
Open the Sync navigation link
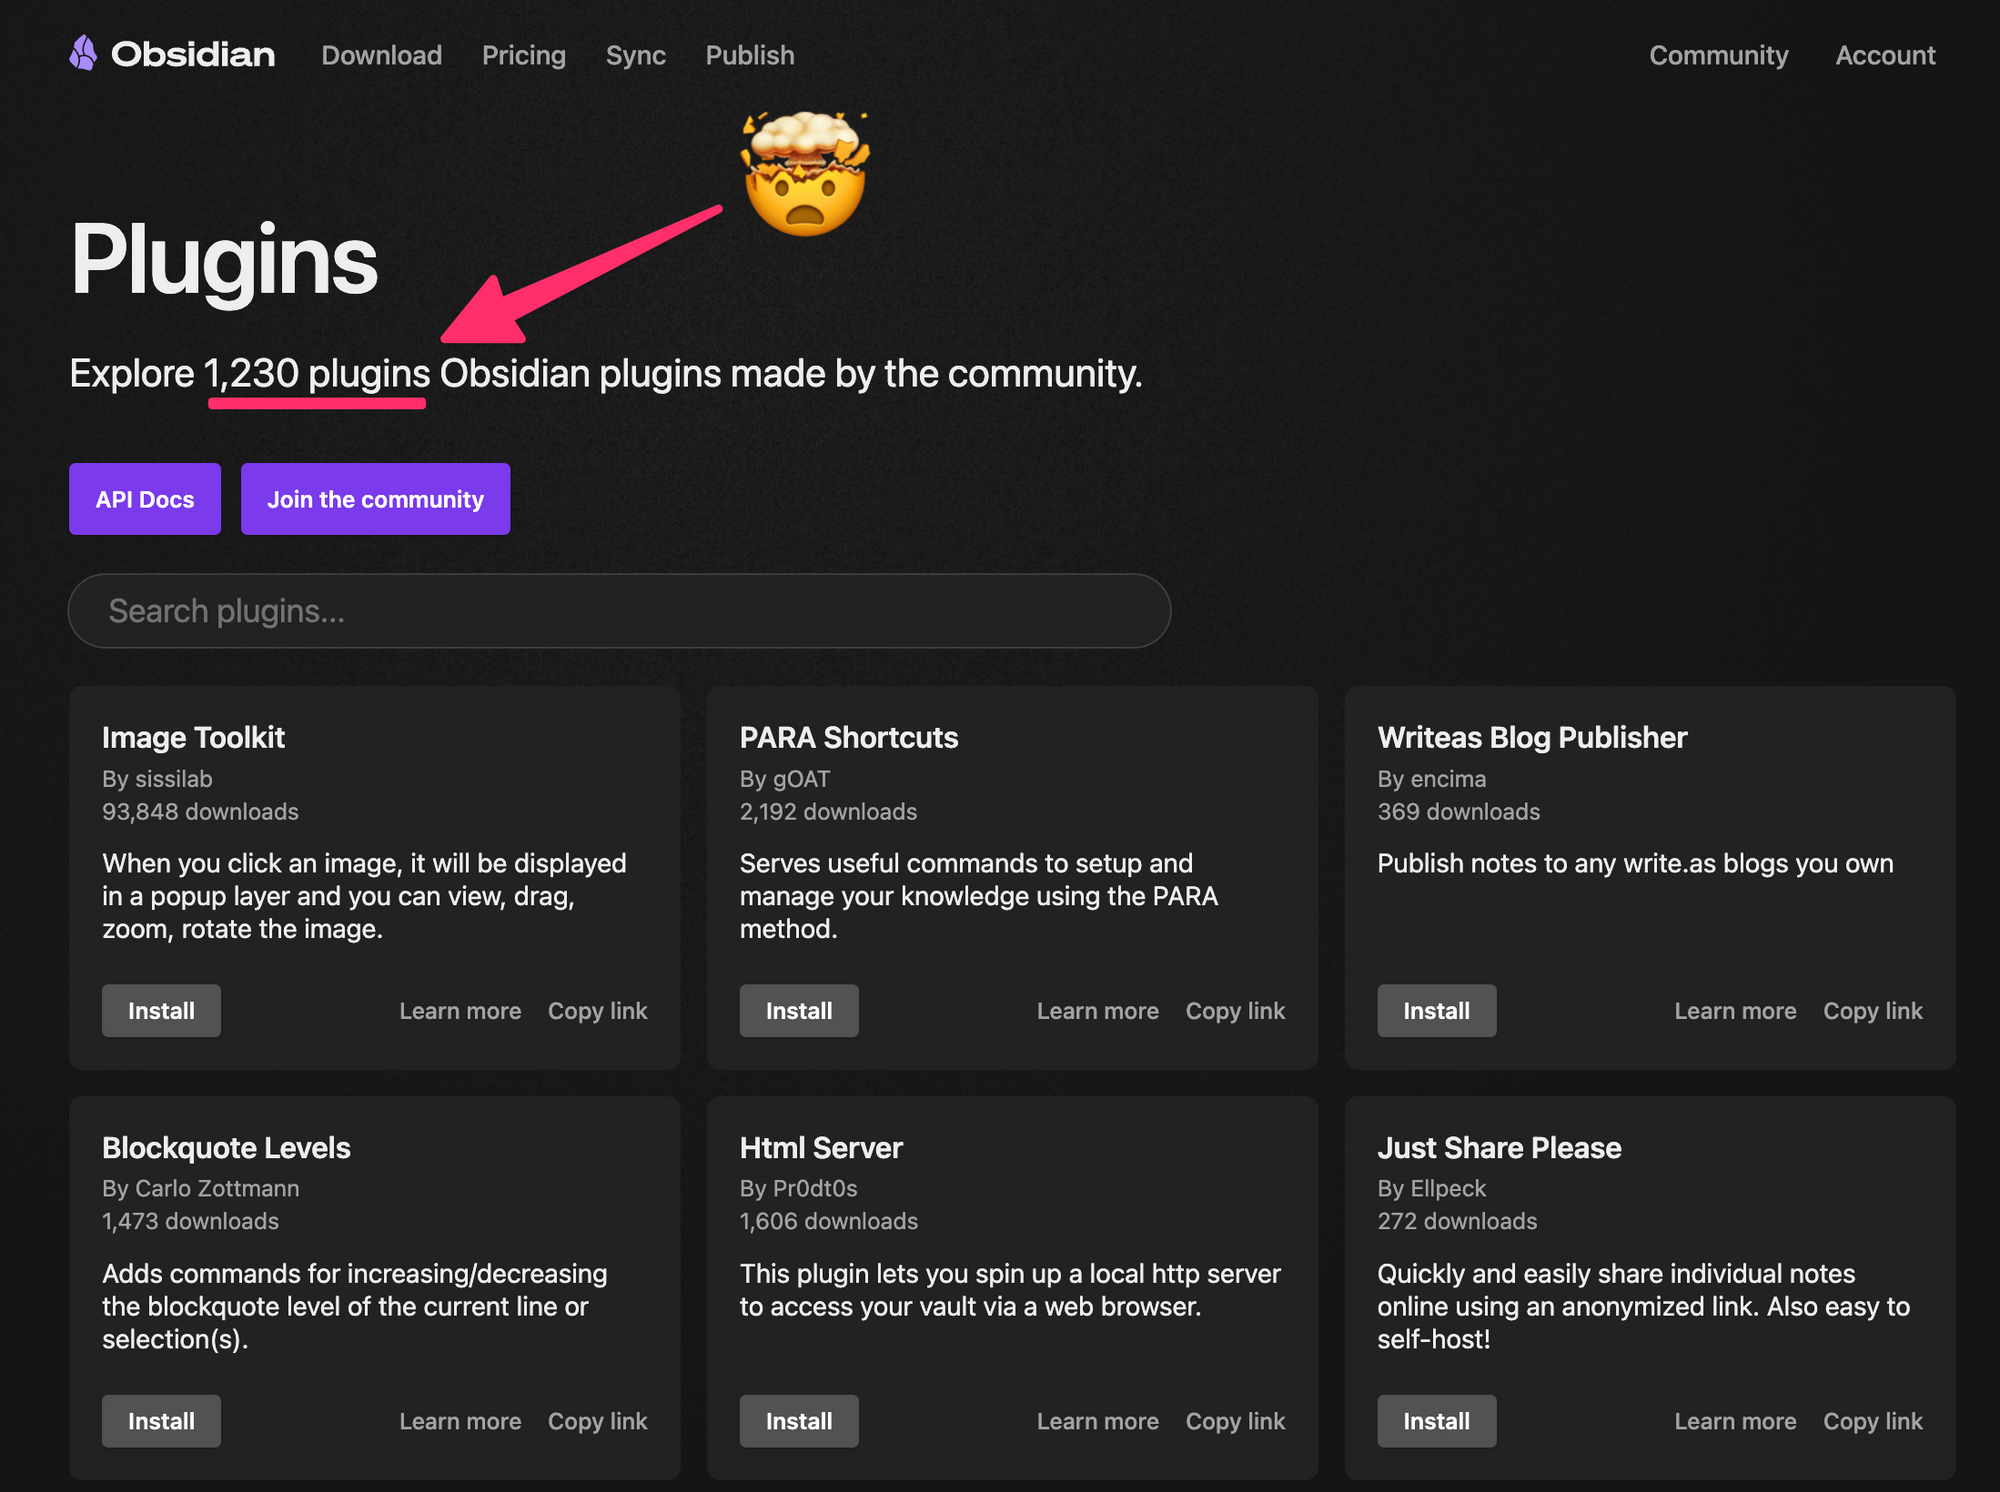click(x=635, y=55)
